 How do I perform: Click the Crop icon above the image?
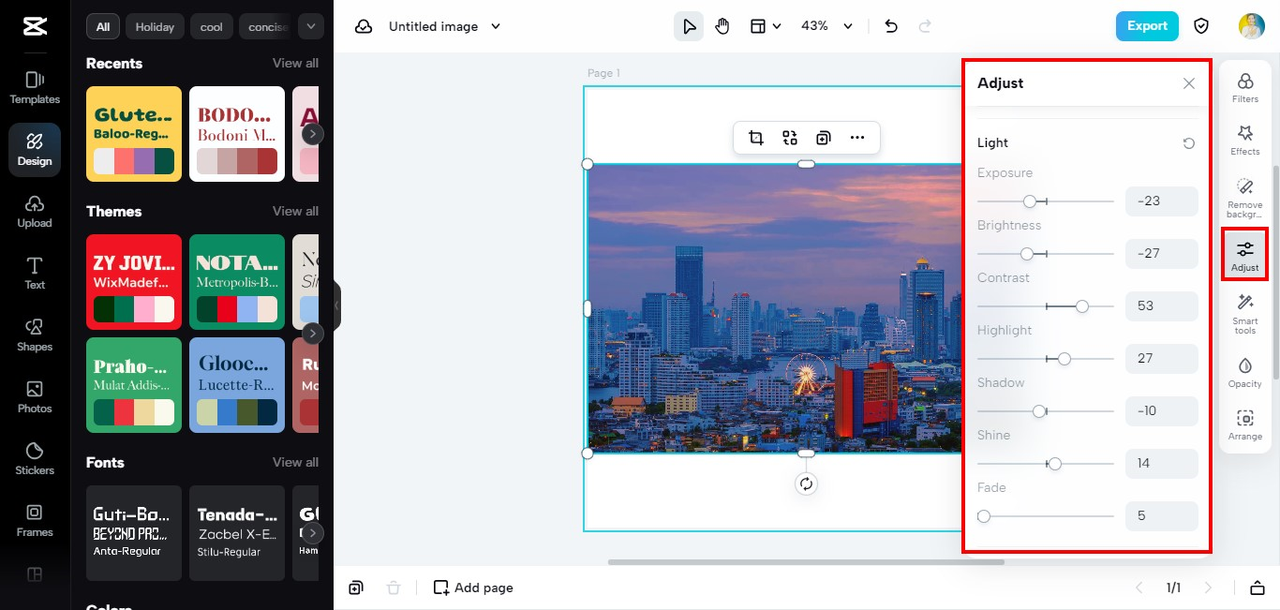point(756,138)
